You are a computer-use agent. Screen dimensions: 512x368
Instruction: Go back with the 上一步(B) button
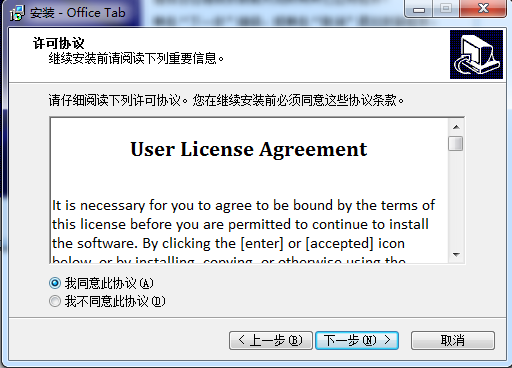271,340
